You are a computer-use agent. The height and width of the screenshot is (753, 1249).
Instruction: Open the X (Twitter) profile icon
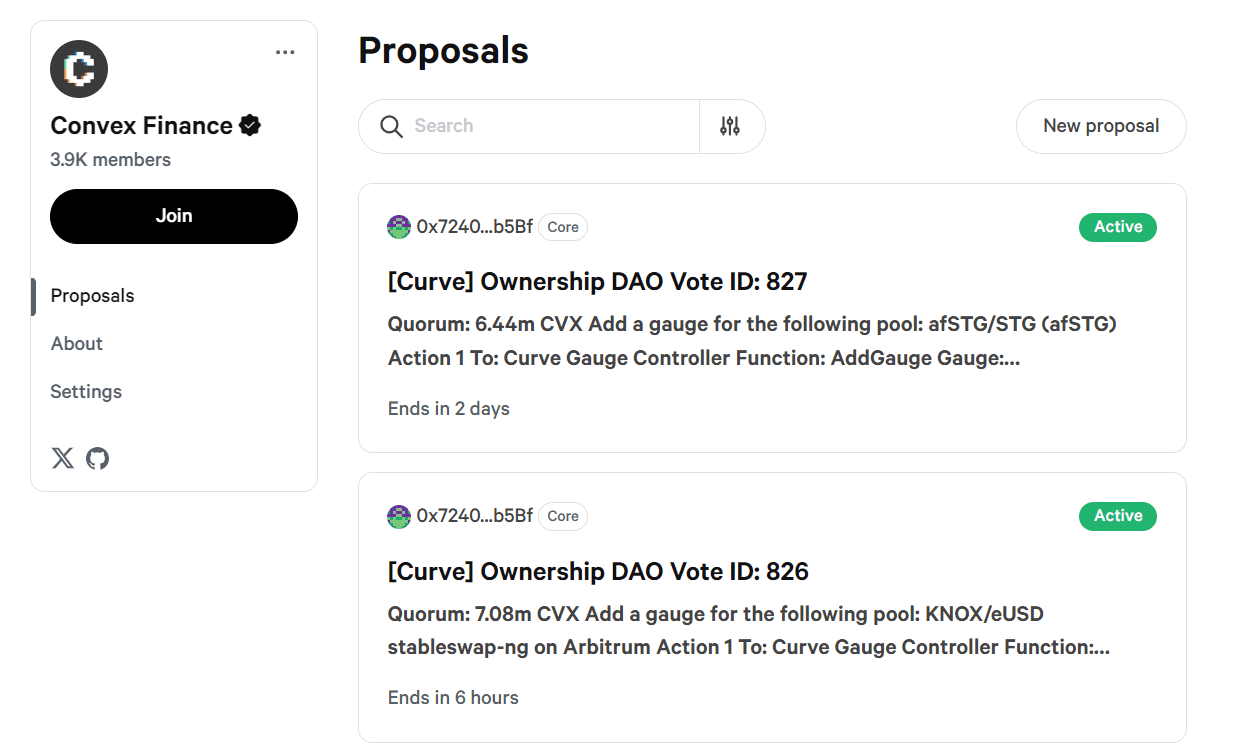[63, 459]
